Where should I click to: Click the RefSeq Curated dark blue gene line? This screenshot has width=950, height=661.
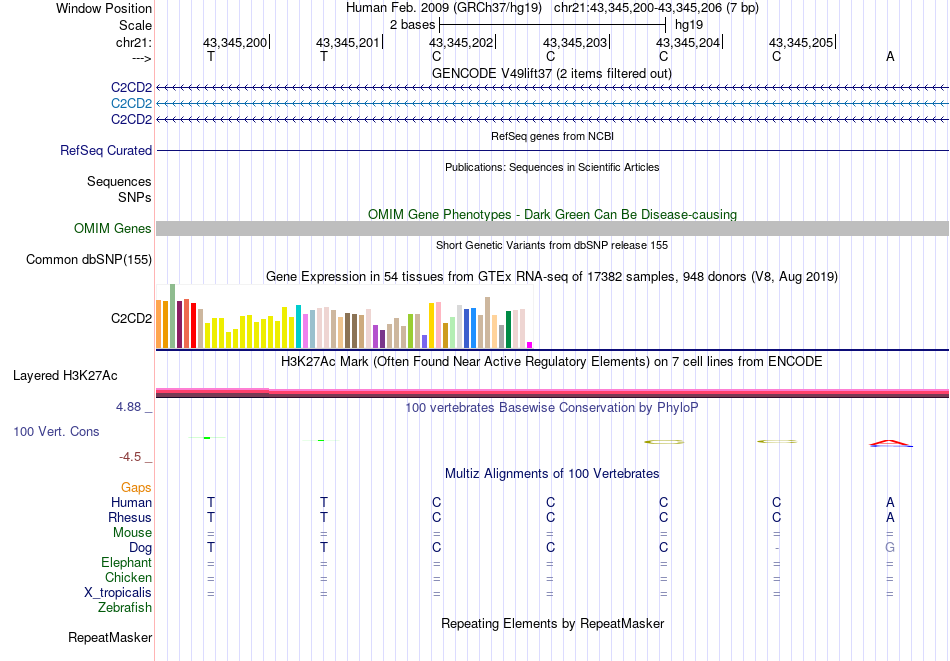[x=553, y=150]
